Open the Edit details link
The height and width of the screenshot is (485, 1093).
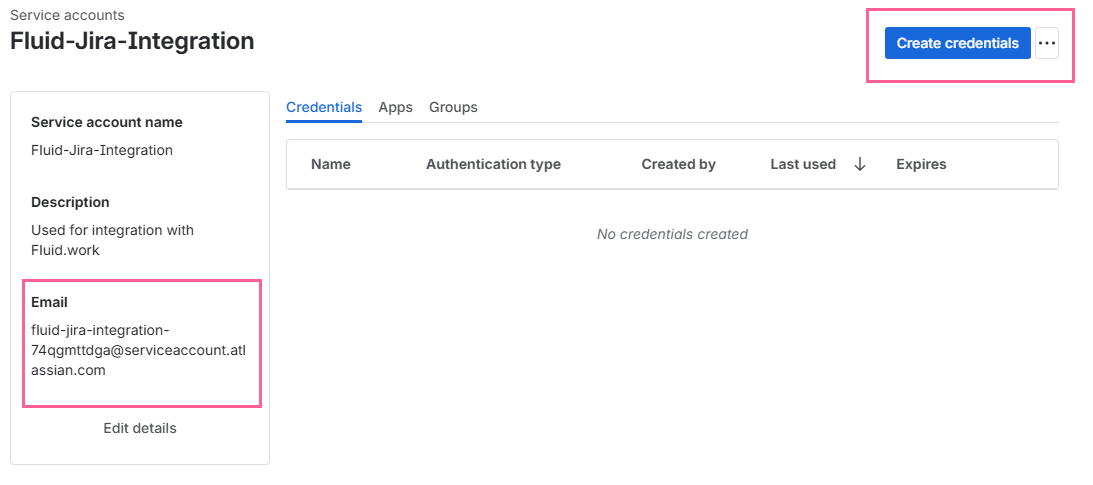click(140, 428)
